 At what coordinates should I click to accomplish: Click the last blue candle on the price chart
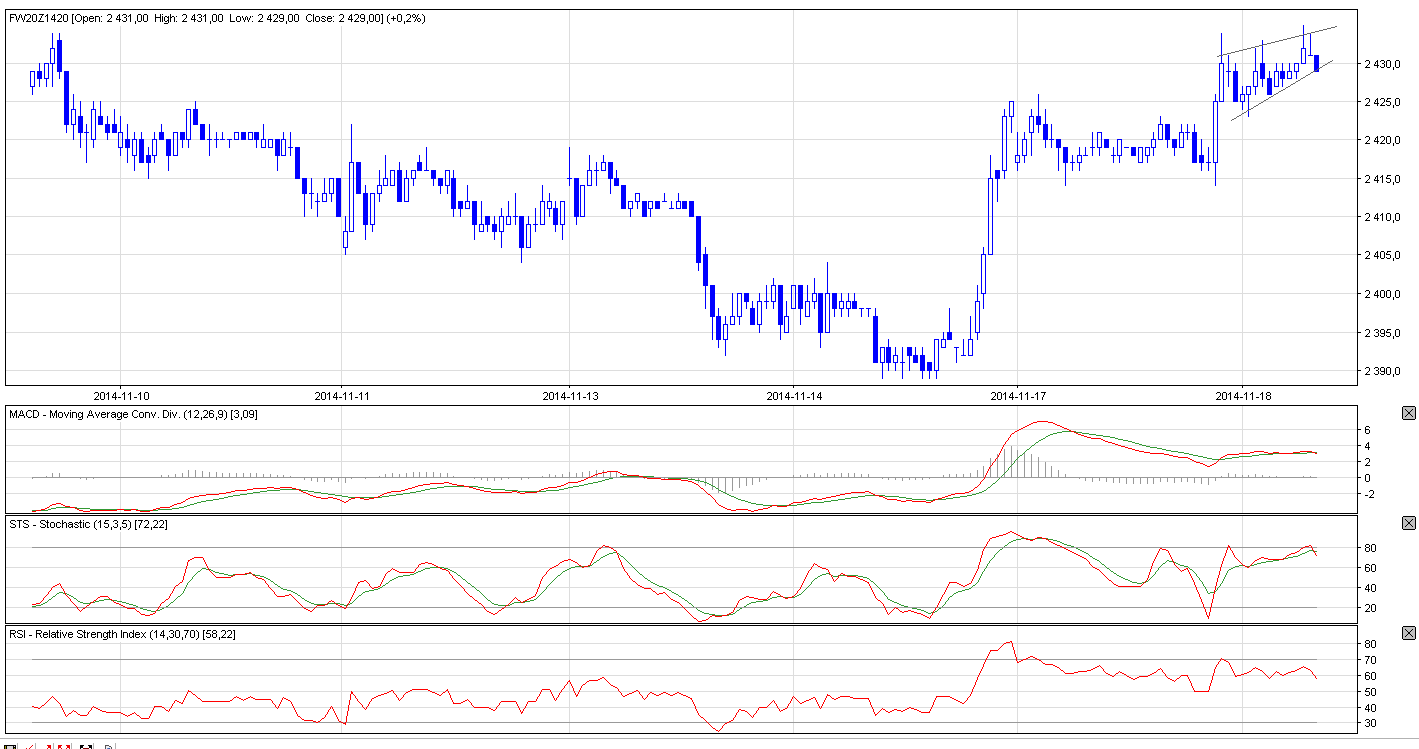point(1317,63)
